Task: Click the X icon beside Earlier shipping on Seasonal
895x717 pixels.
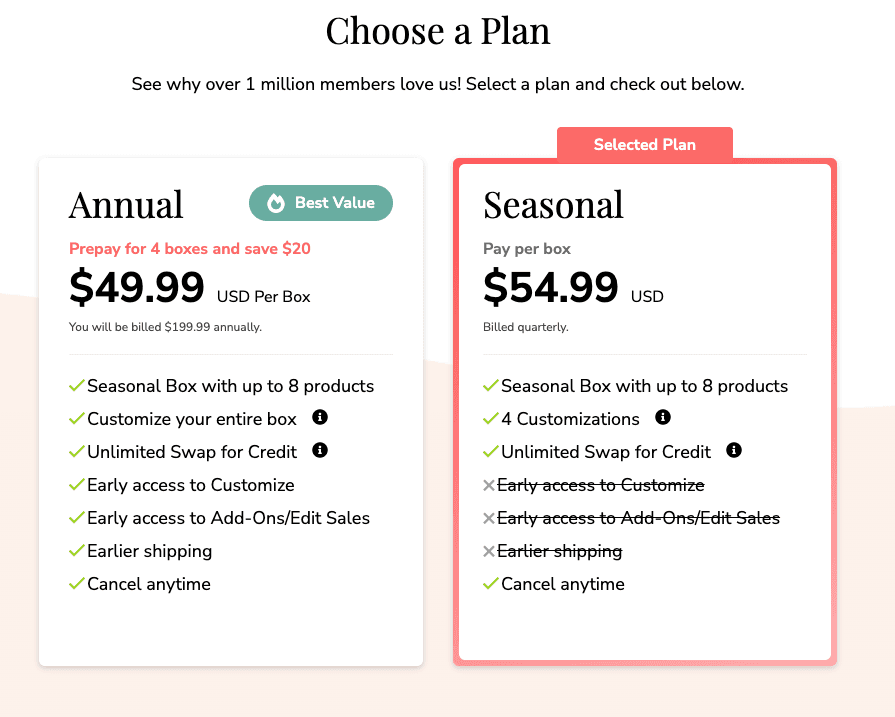Action: pos(489,551)
